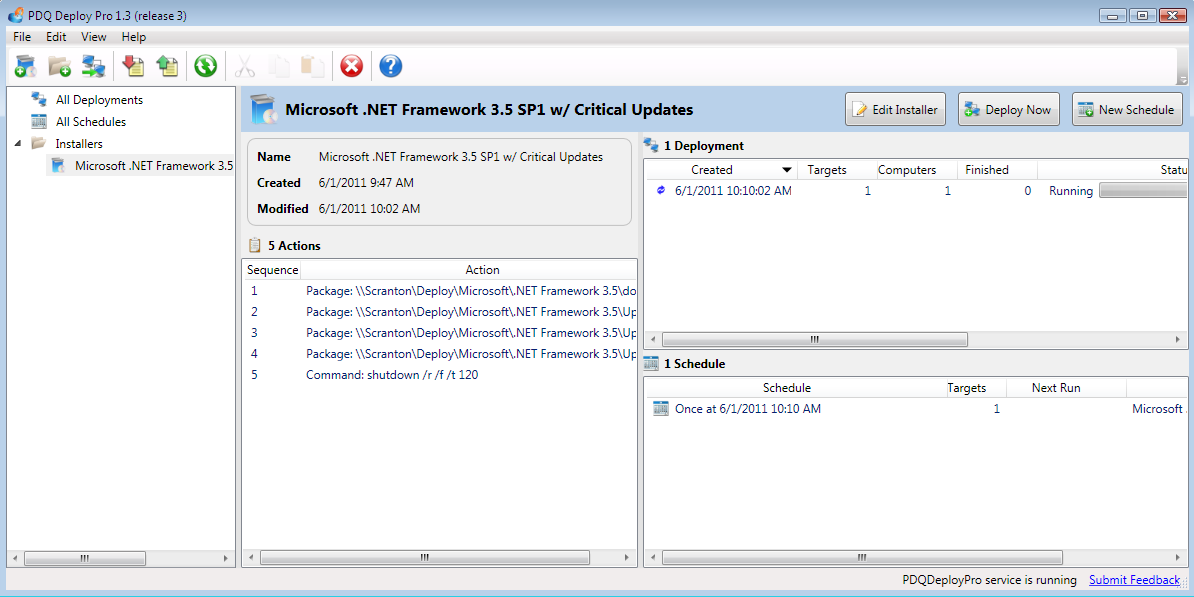The width and height of the screenshot is (1194, 597).
Task: Click the Paste clipboard toolbar icon
Action: pos(312,66)
